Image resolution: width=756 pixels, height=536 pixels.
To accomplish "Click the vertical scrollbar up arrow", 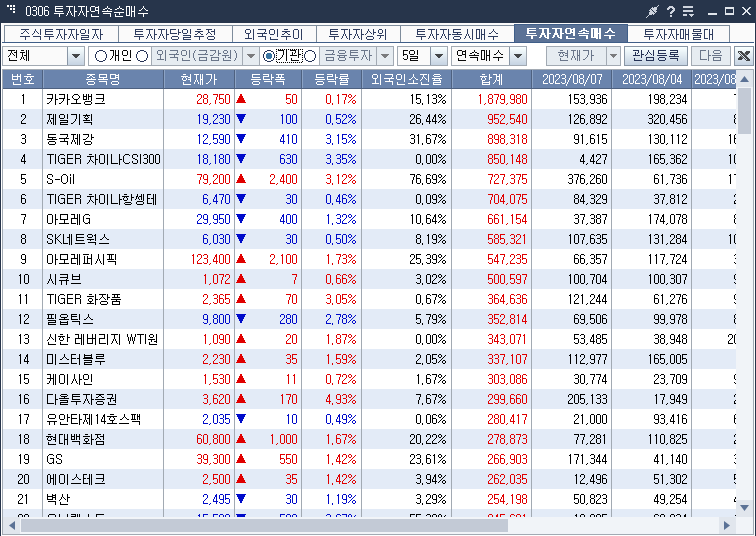I will pyautogui.click(x=744, y=79).
